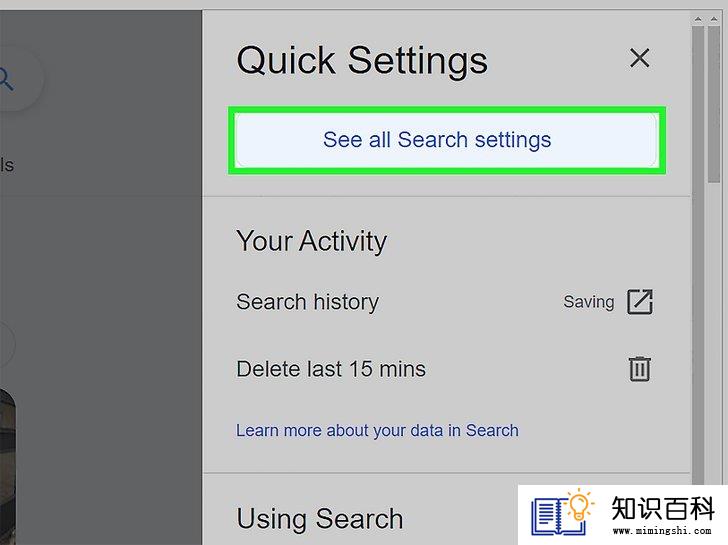Click the partially visible 'ls' tab
The image size is (728, 545).
(7, 165)
